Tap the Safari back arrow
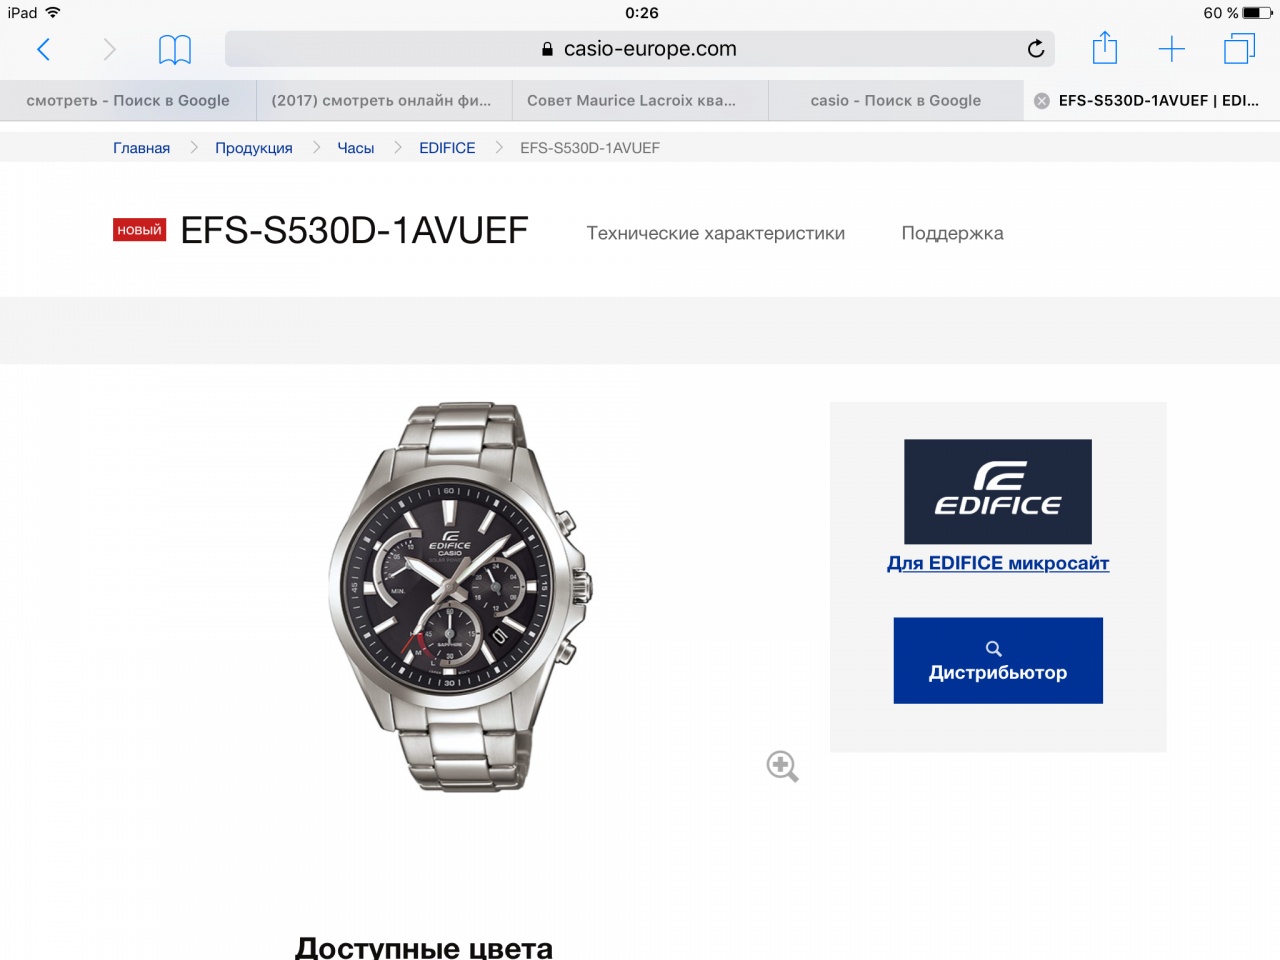 pos(43,49)
